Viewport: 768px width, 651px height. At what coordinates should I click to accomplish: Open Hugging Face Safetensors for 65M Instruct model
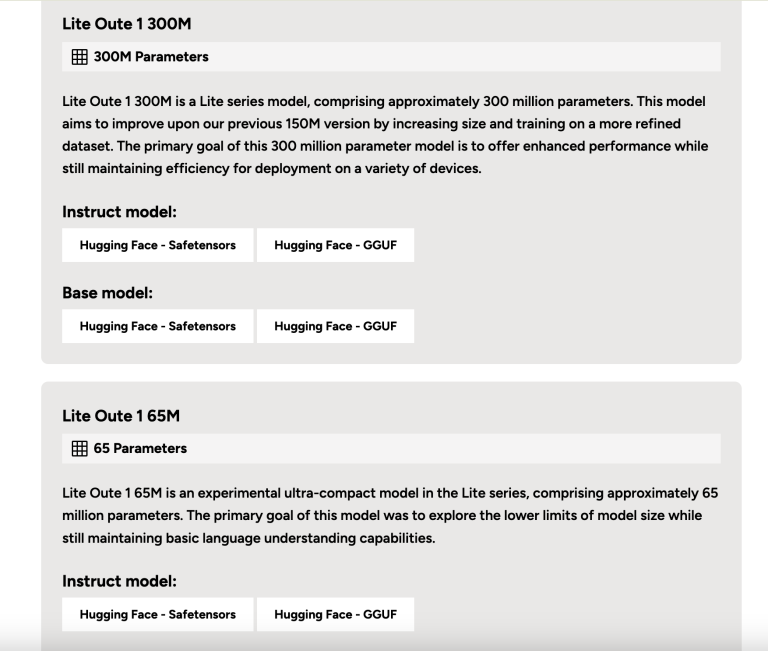158,614
